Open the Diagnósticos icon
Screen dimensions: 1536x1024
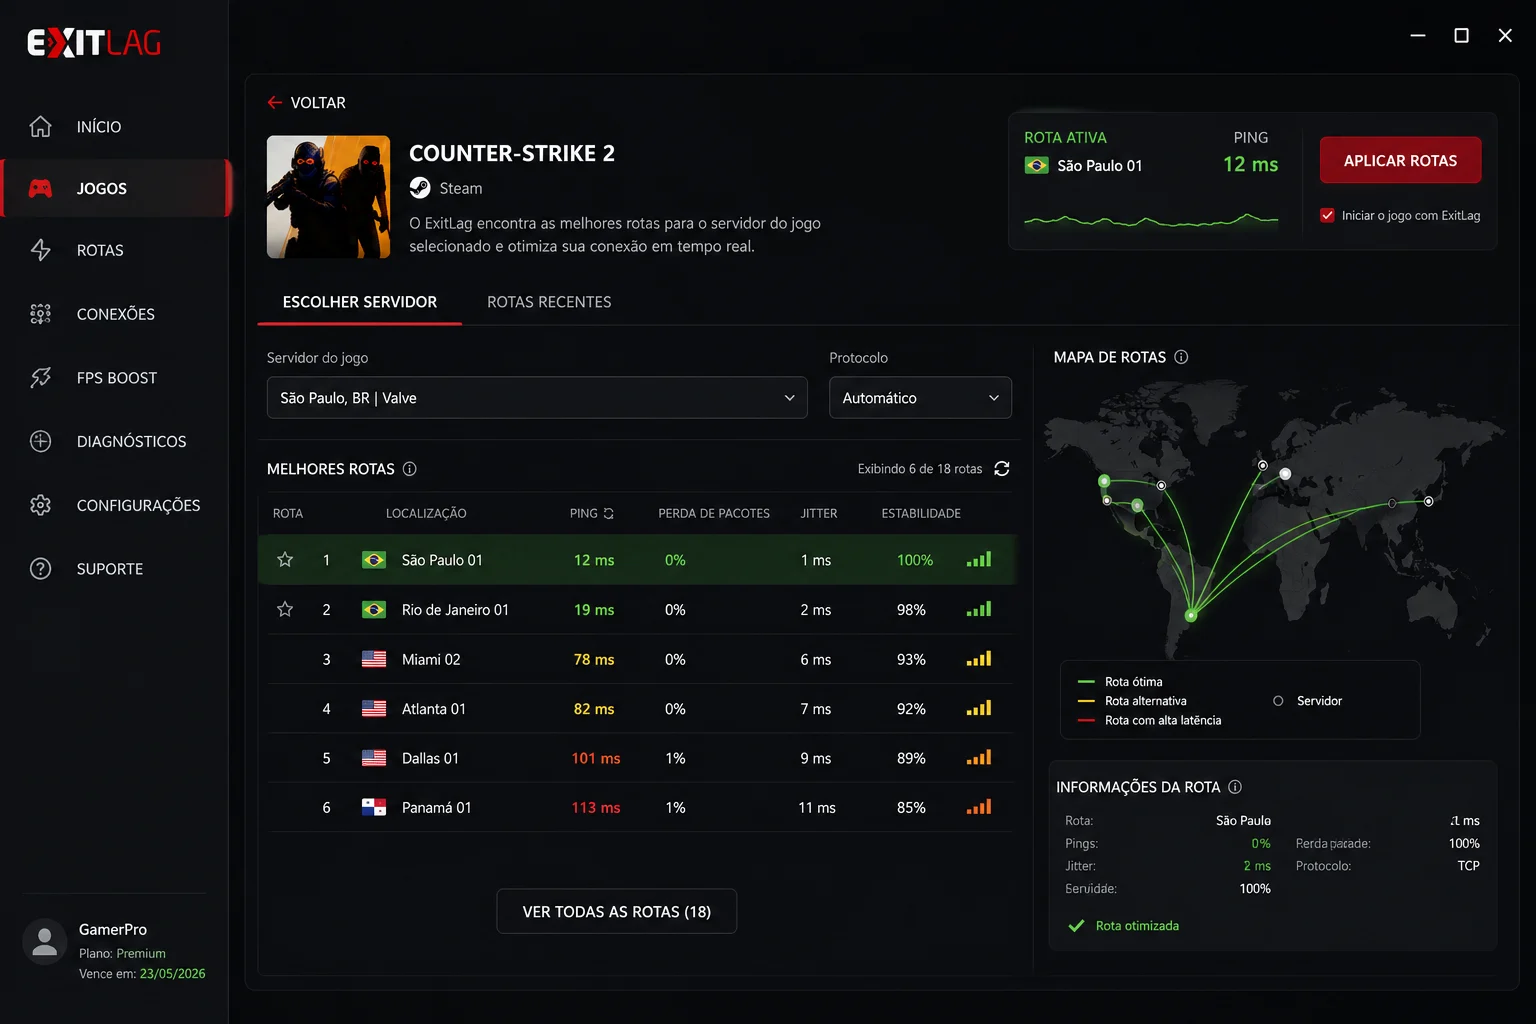tap(40, 441)
